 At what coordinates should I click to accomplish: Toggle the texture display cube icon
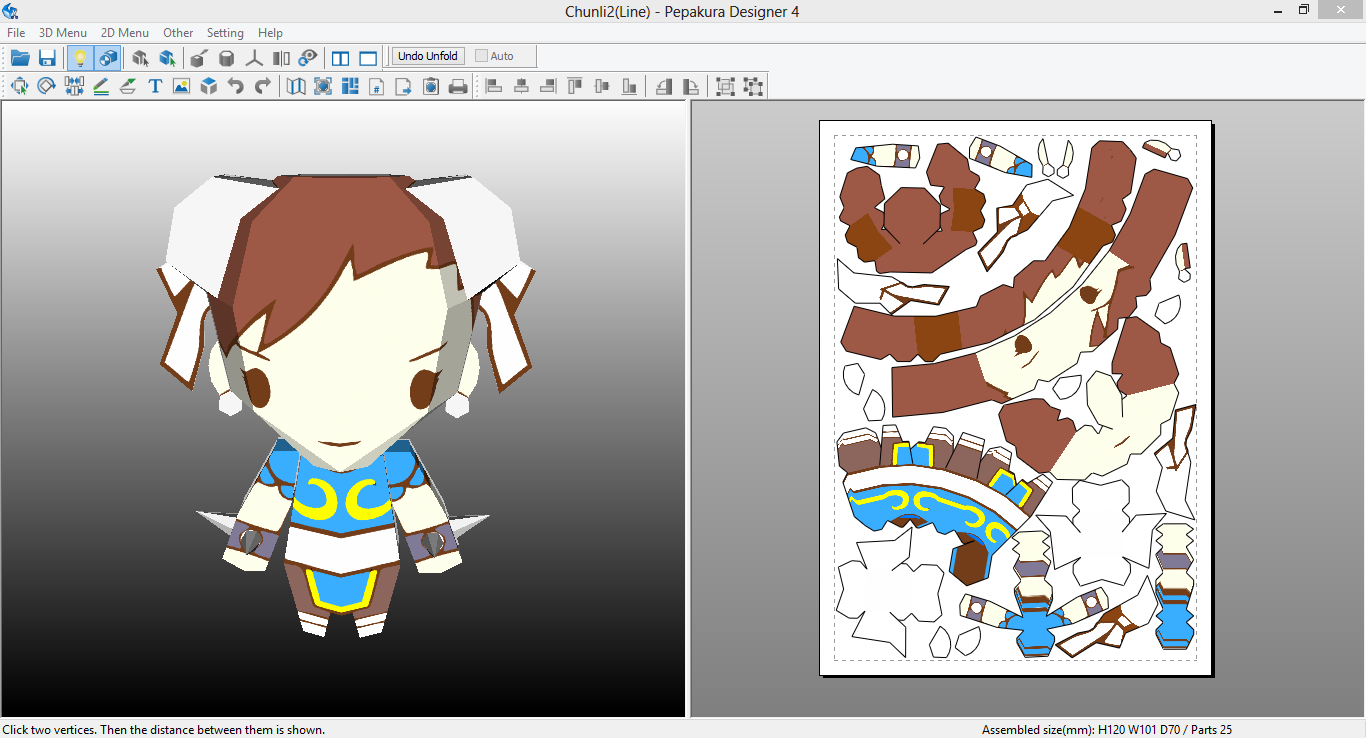click(x=107, y=57)
